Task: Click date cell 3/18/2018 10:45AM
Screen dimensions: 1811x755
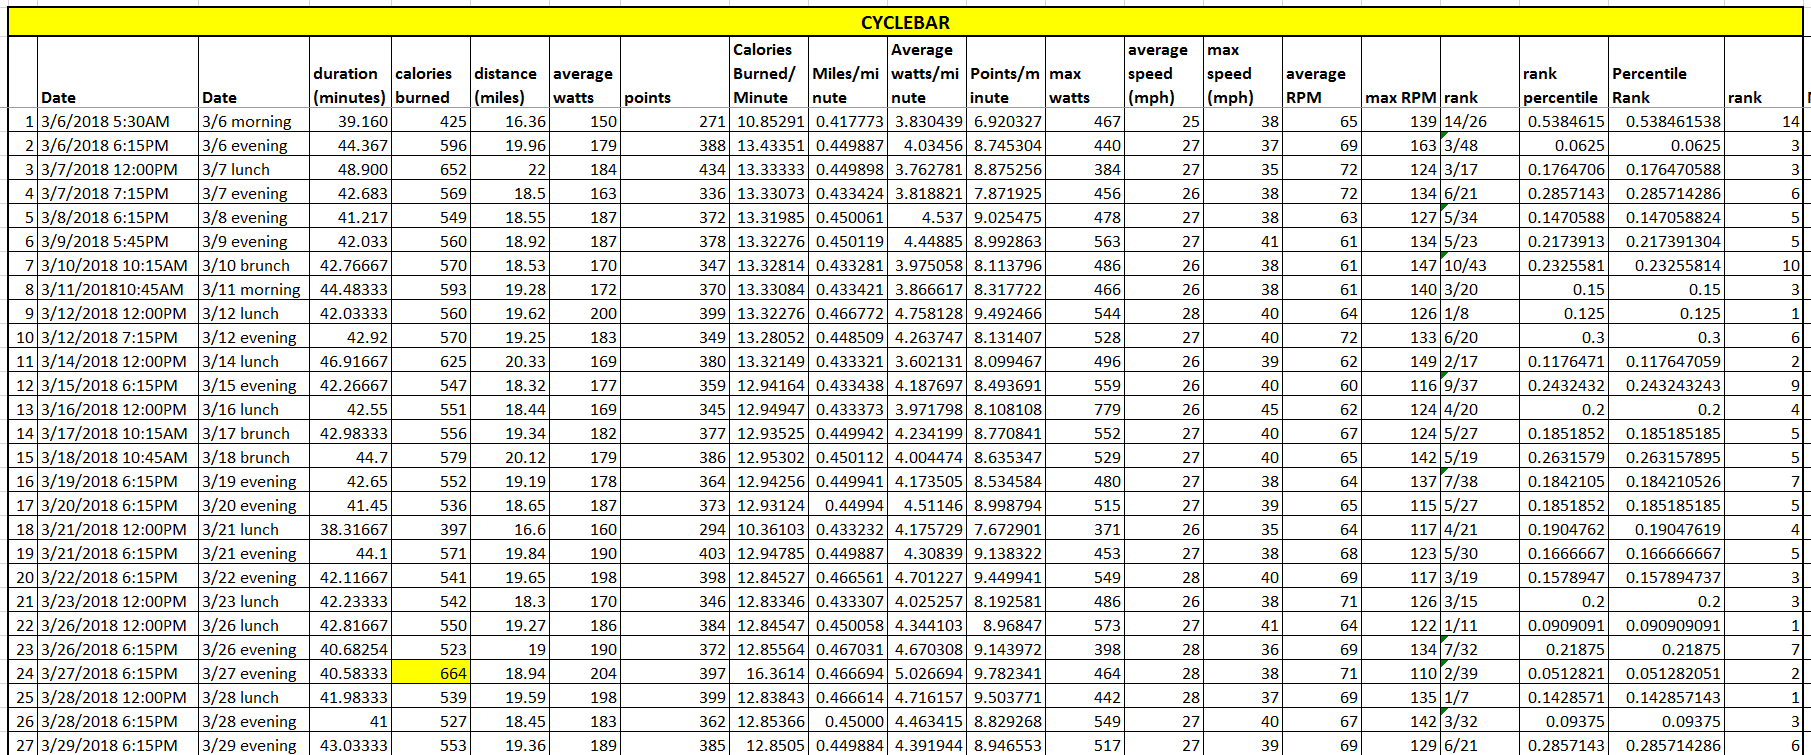Action: tap(117, 457)
